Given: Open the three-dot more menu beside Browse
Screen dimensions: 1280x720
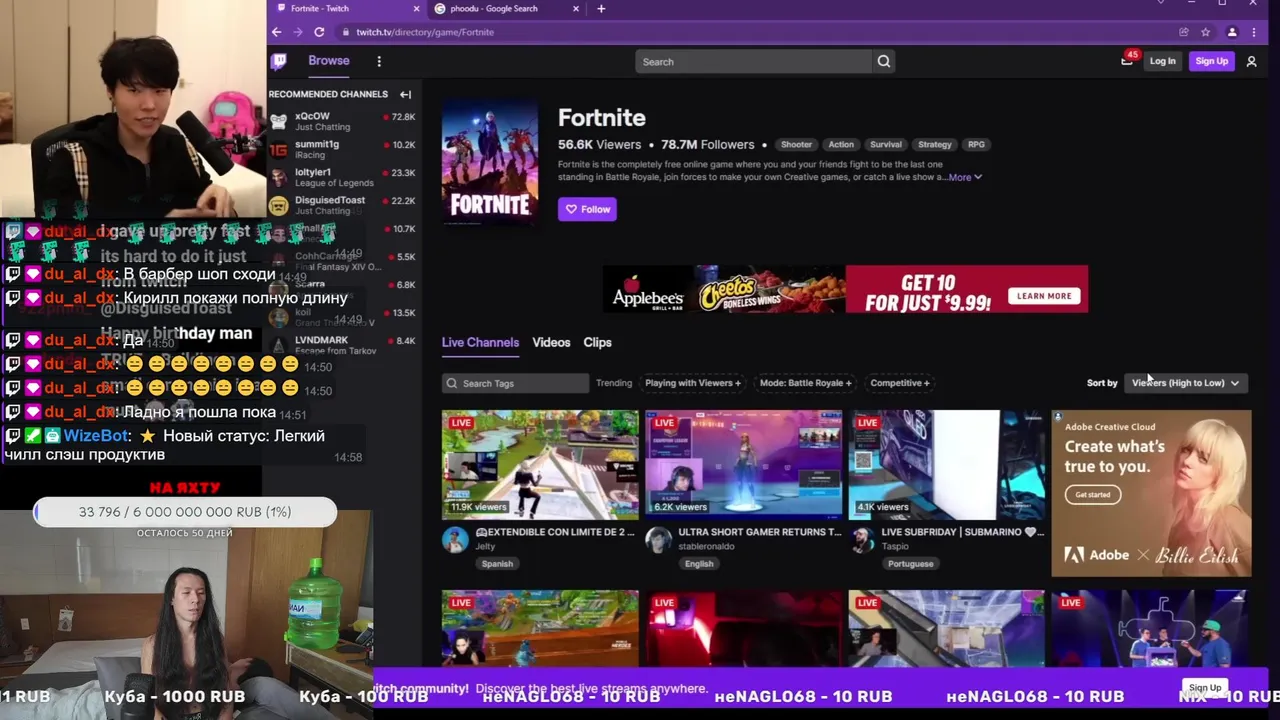Looking at the screenshot, I should (x=379, y=61).
